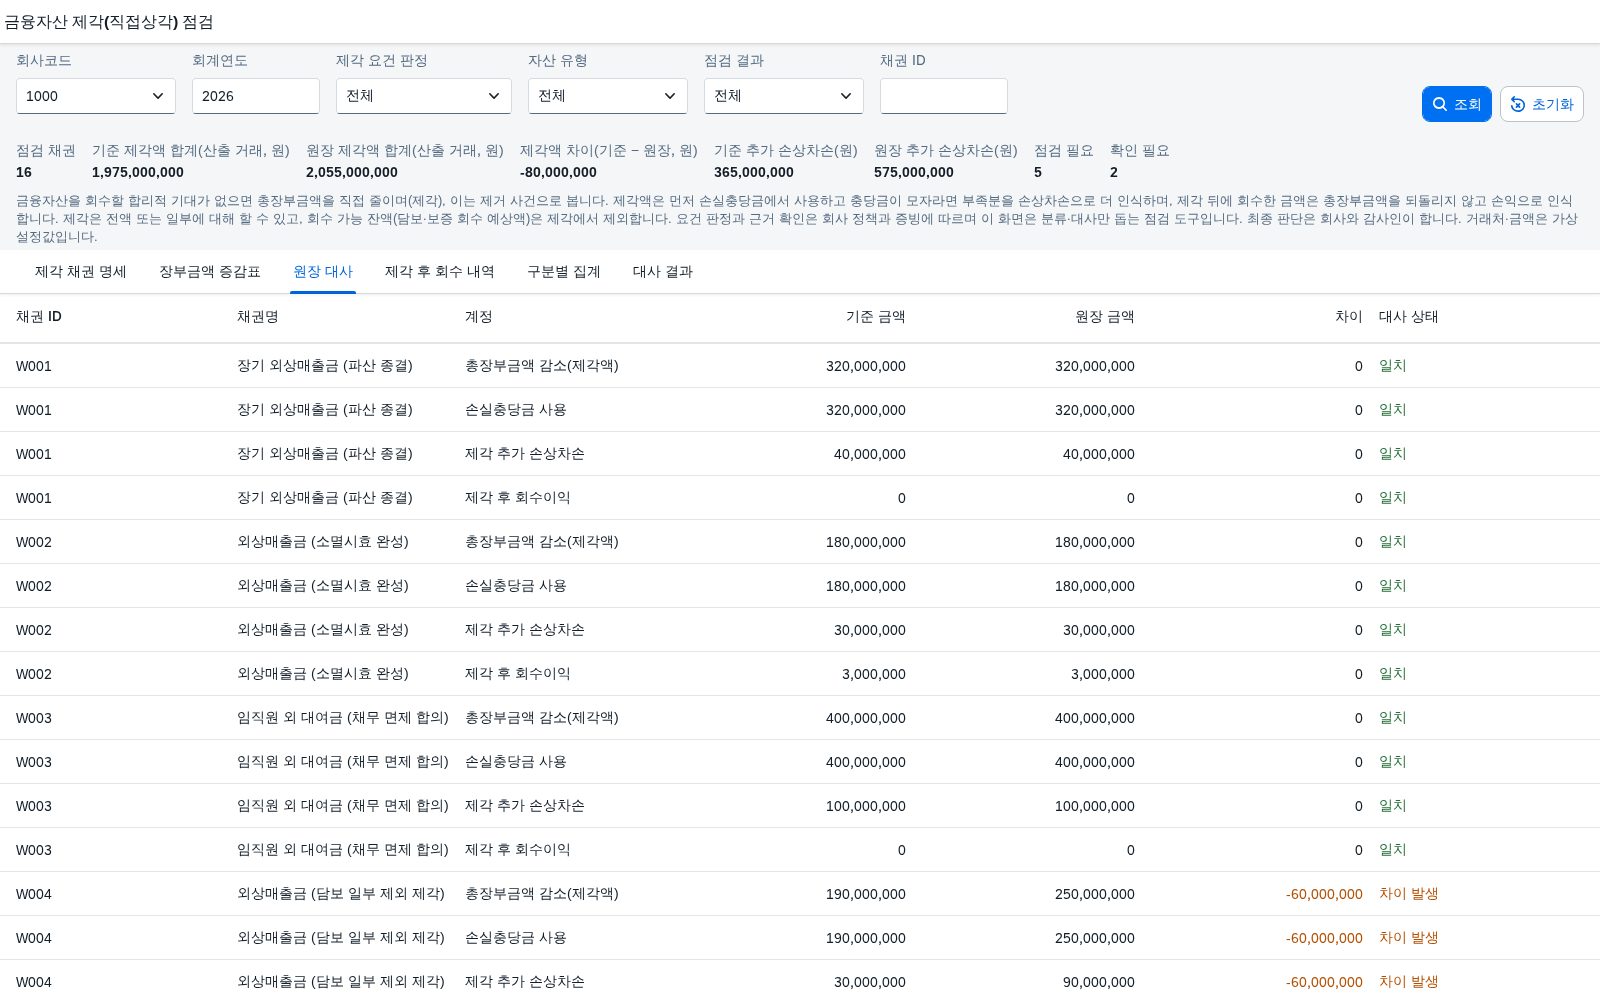1600x1000 pixels.
Task: Click 250,000,000 in W004 총장부금액 감소 row
Action: click(1095, 894)
